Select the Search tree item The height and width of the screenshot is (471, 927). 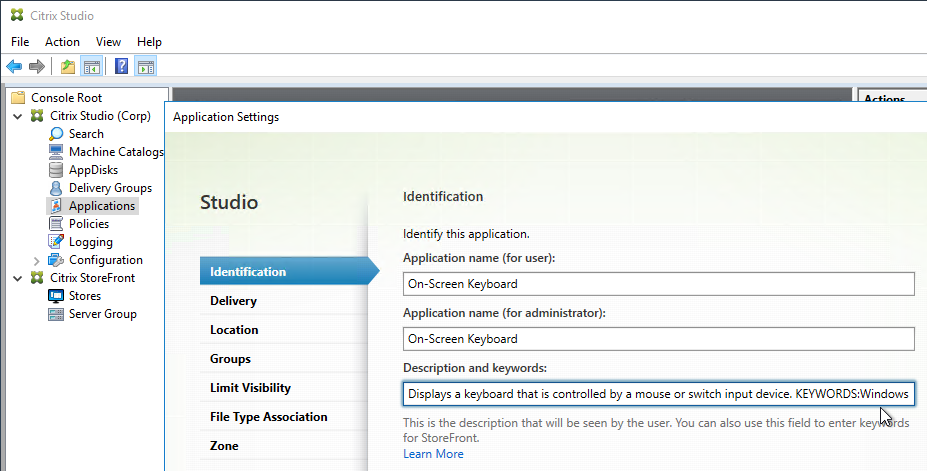point(86,134)
